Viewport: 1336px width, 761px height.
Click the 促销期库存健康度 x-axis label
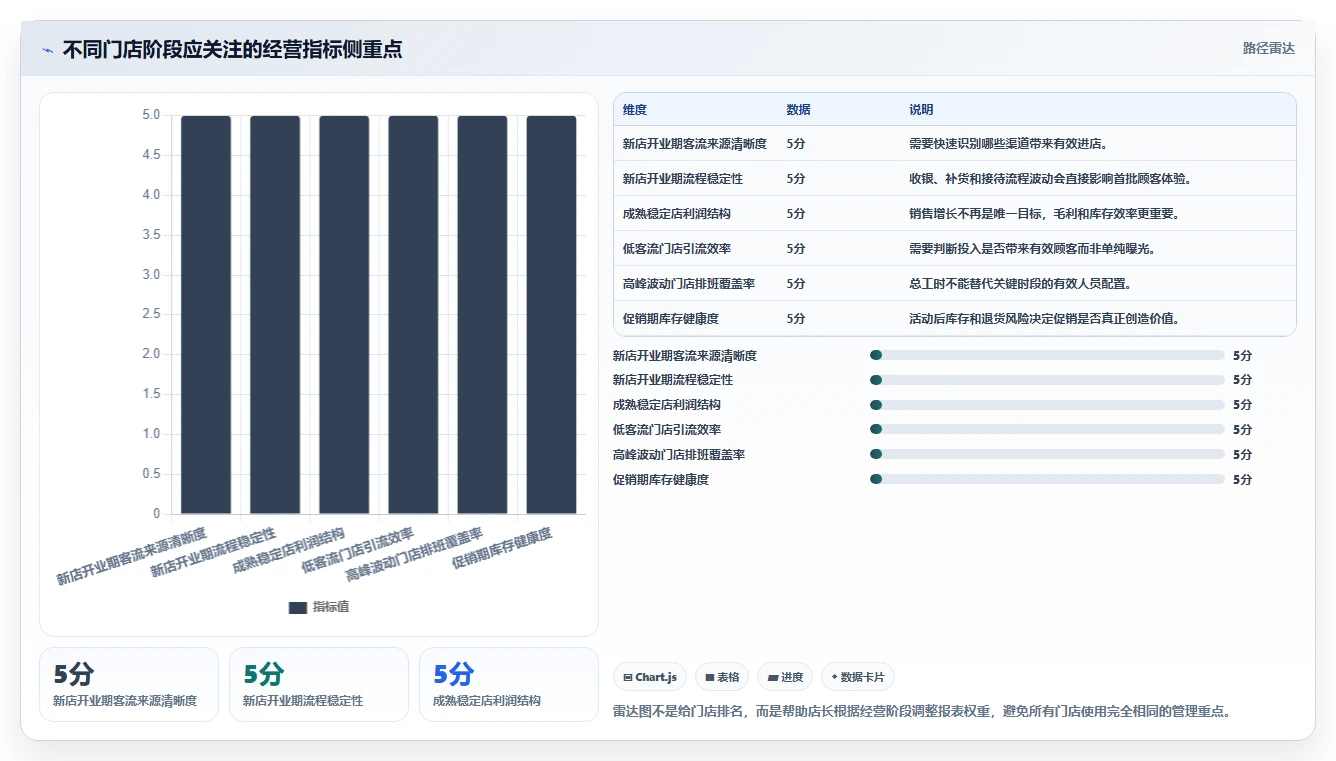[x=503, y=549]
